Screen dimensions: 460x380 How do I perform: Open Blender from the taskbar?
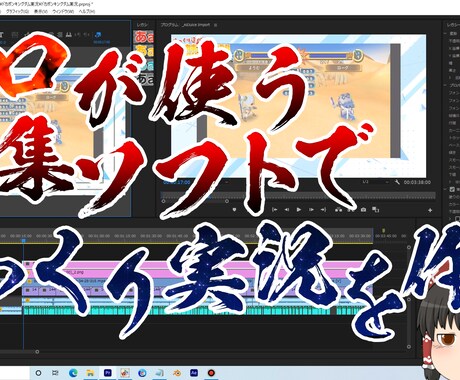(177, 373)
